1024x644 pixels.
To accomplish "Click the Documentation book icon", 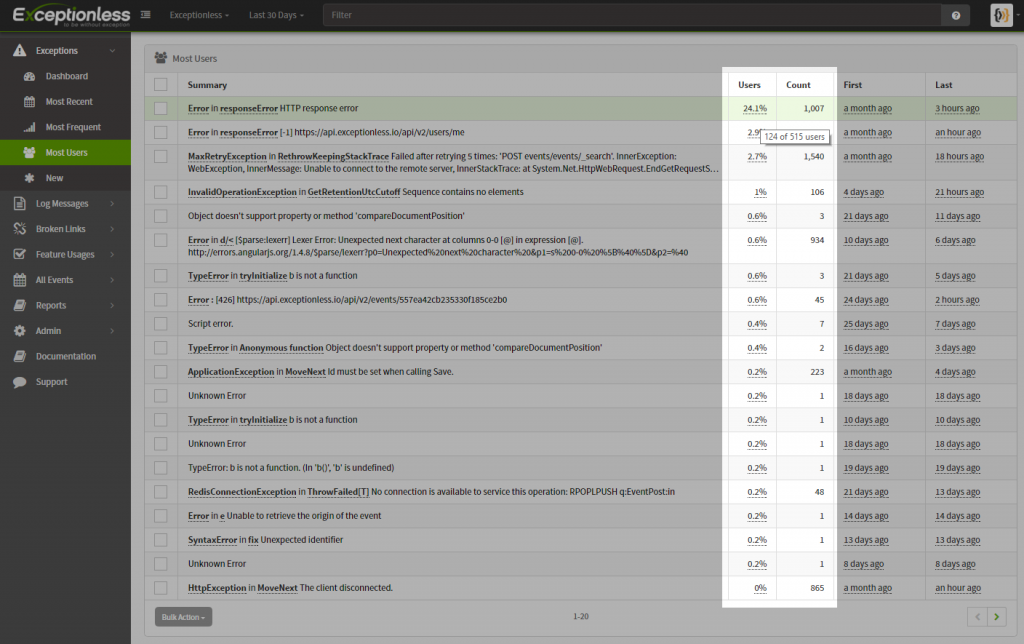I will pyautogui.click(x=20, y=357).
